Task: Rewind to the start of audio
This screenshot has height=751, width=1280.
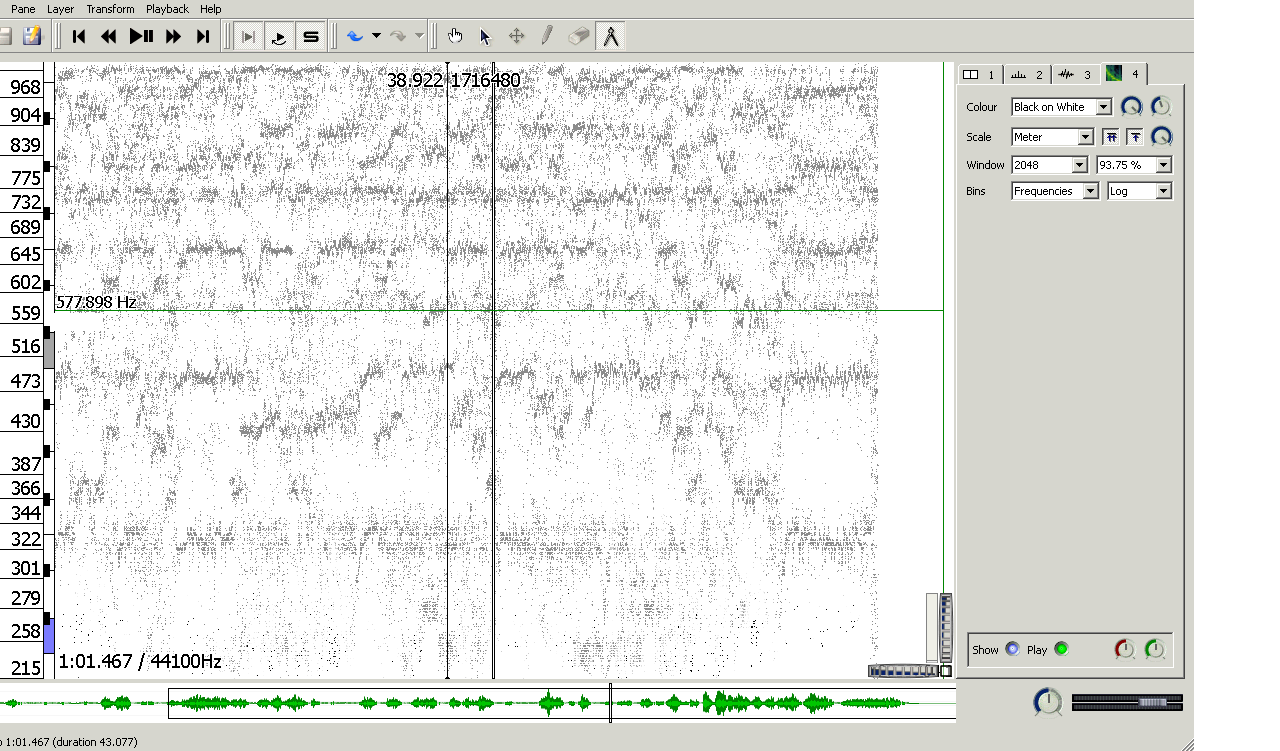Action: tap(79, 37)
